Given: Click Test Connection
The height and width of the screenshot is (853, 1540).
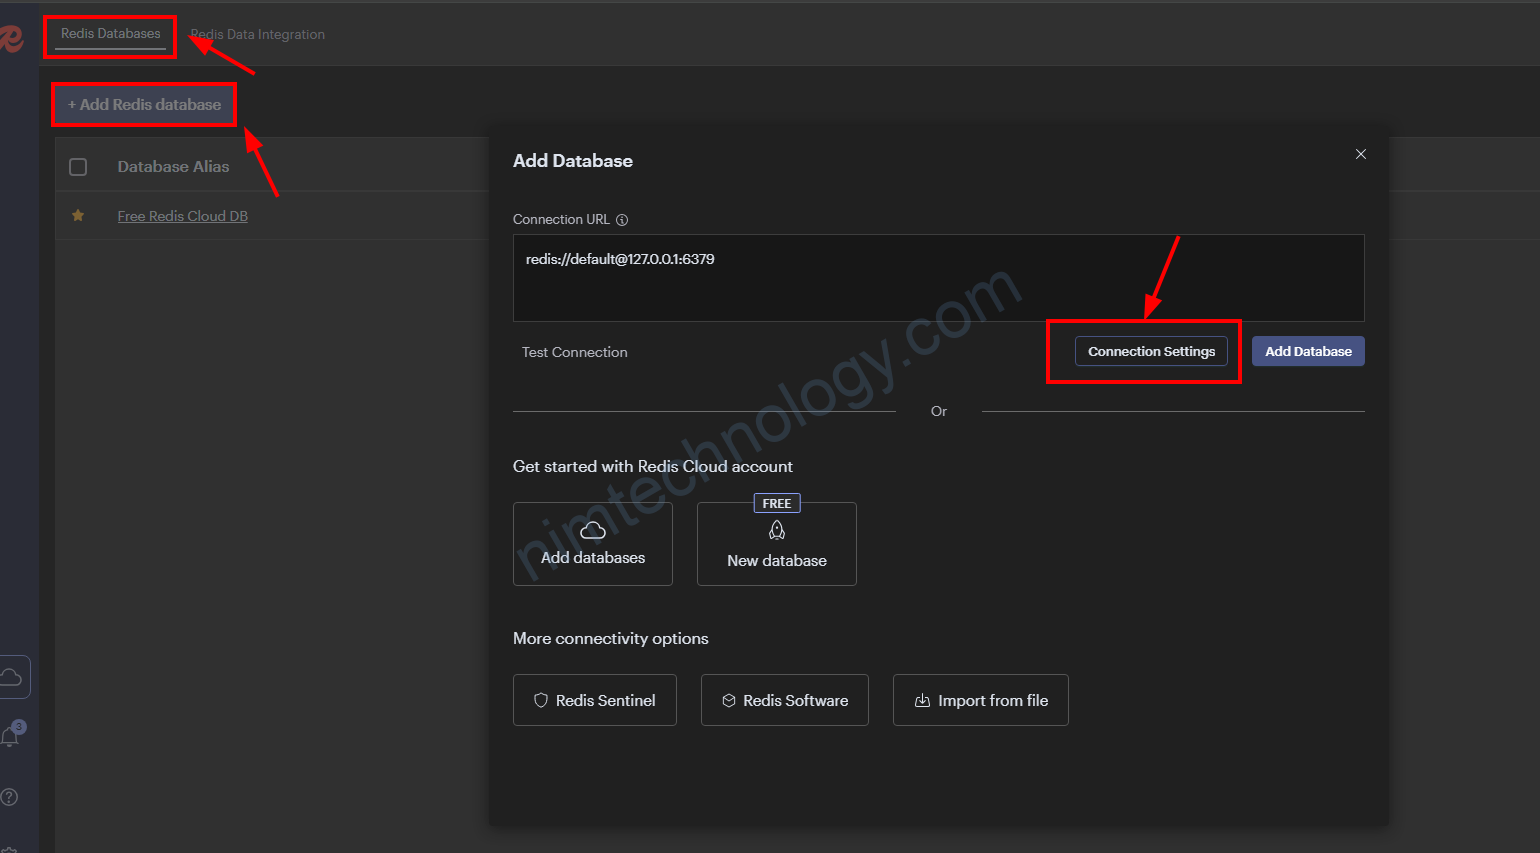Looking at the screenshot, I should [x=575, y=352].
